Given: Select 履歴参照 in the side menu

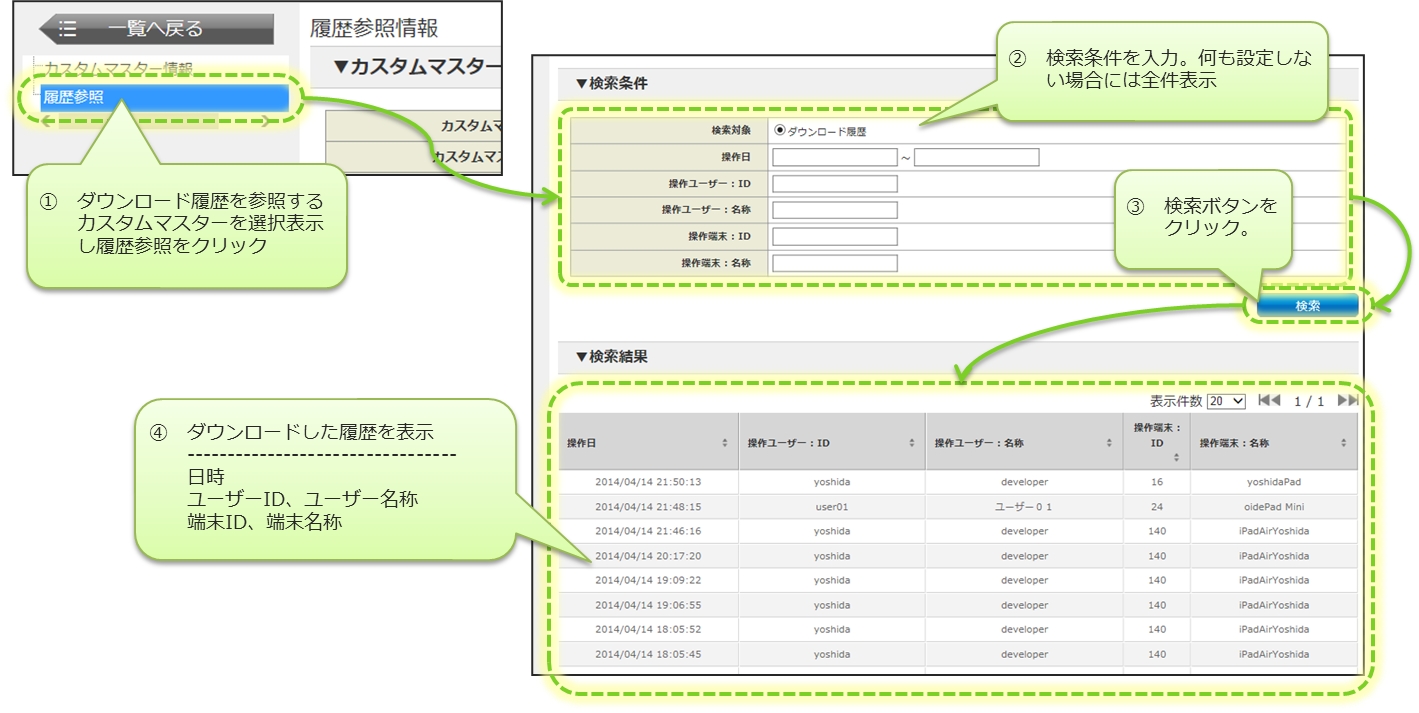Looking at the screenshot, I should (163, 97).
